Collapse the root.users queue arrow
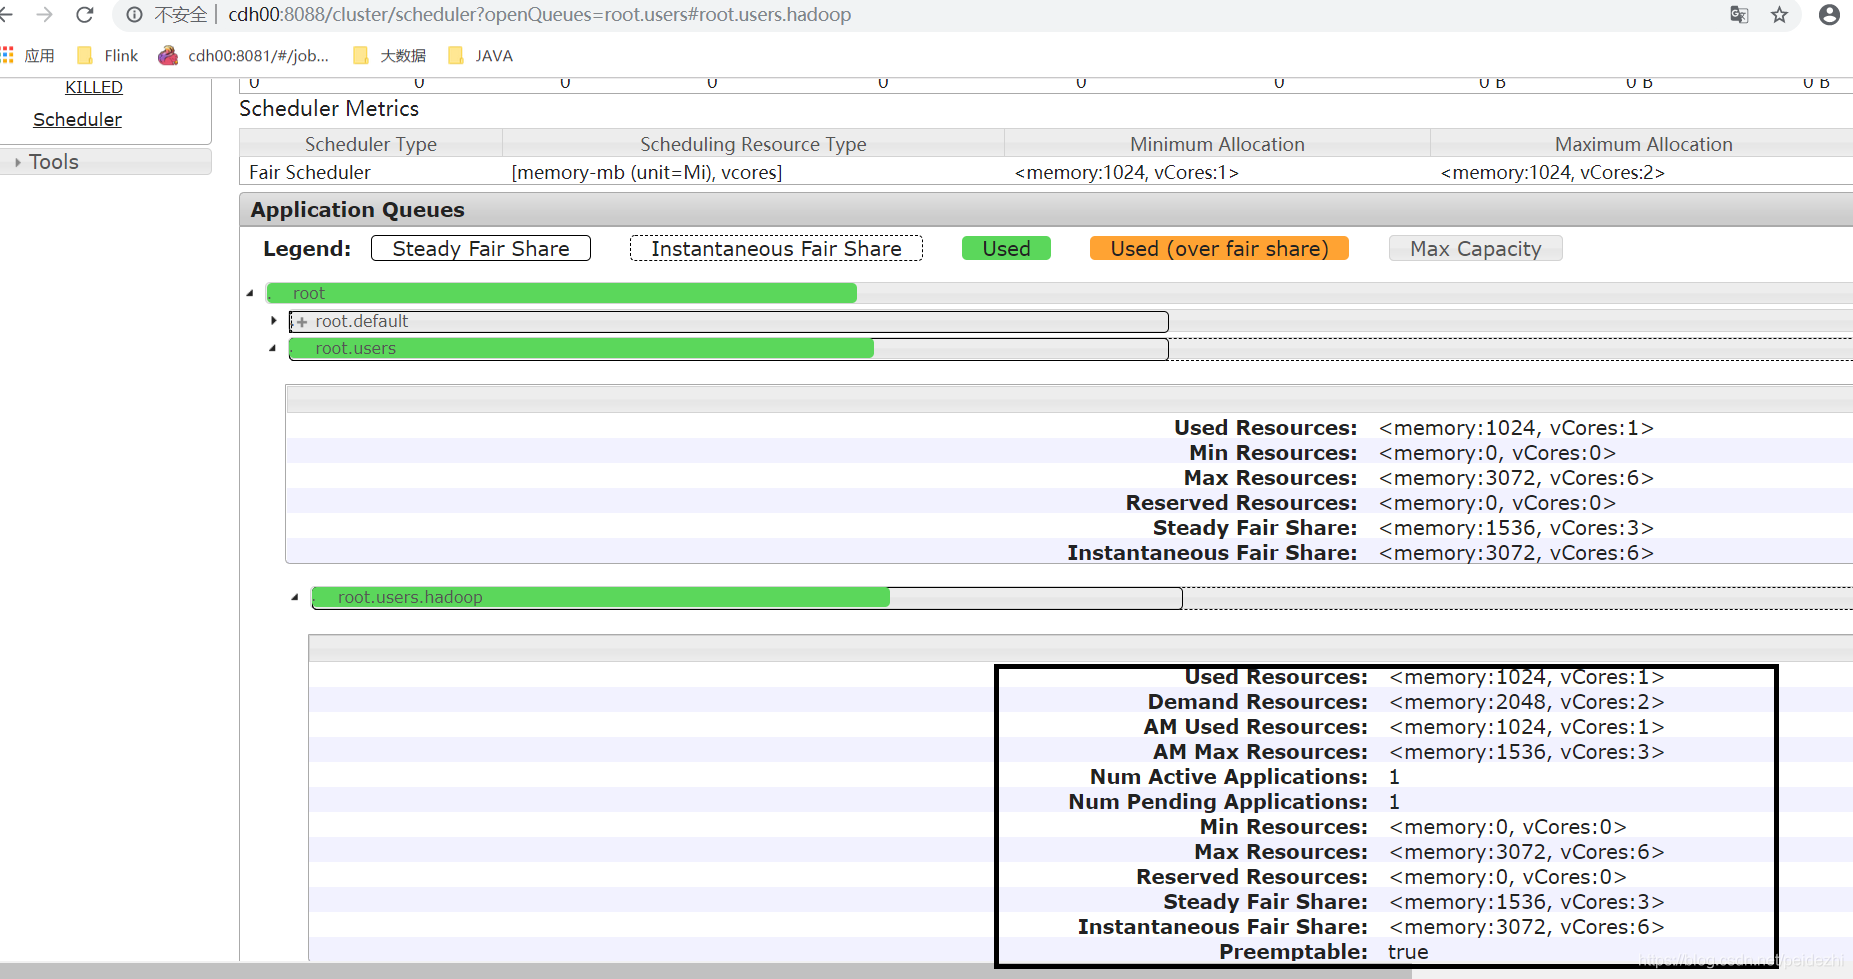The width and height of the screenshot is (1853, 979). (272, 348)
